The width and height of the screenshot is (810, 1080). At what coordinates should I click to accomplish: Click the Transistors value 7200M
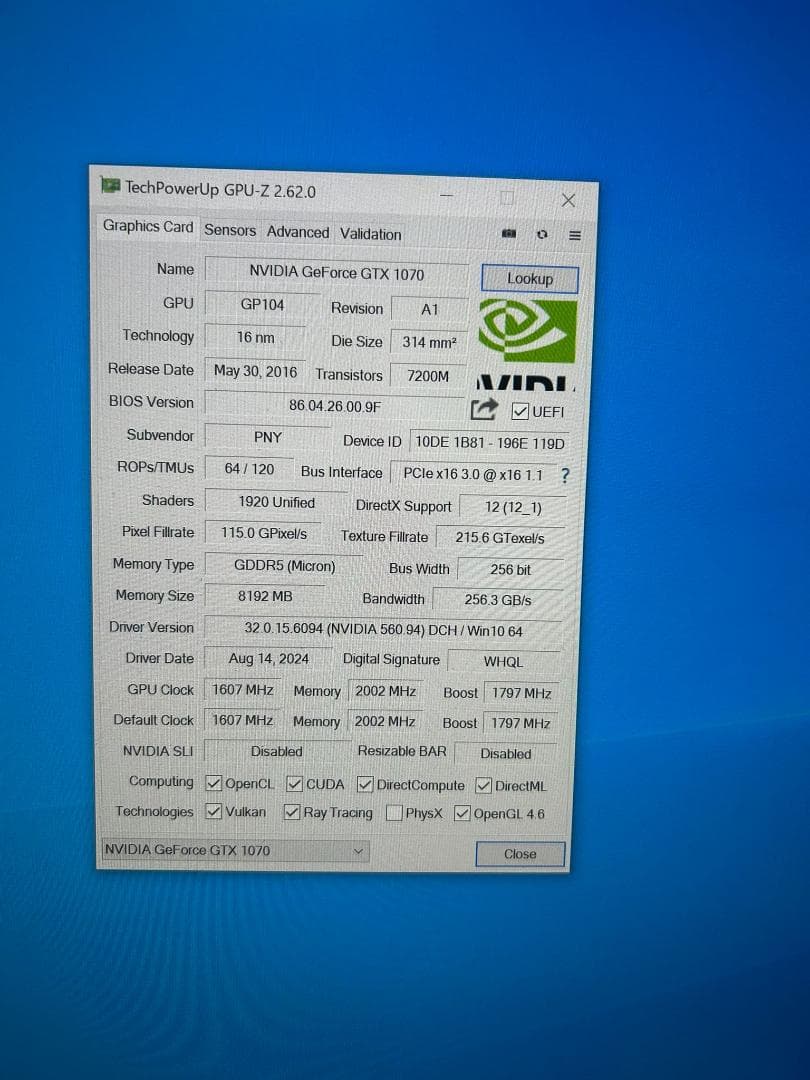tap(428, 376)
